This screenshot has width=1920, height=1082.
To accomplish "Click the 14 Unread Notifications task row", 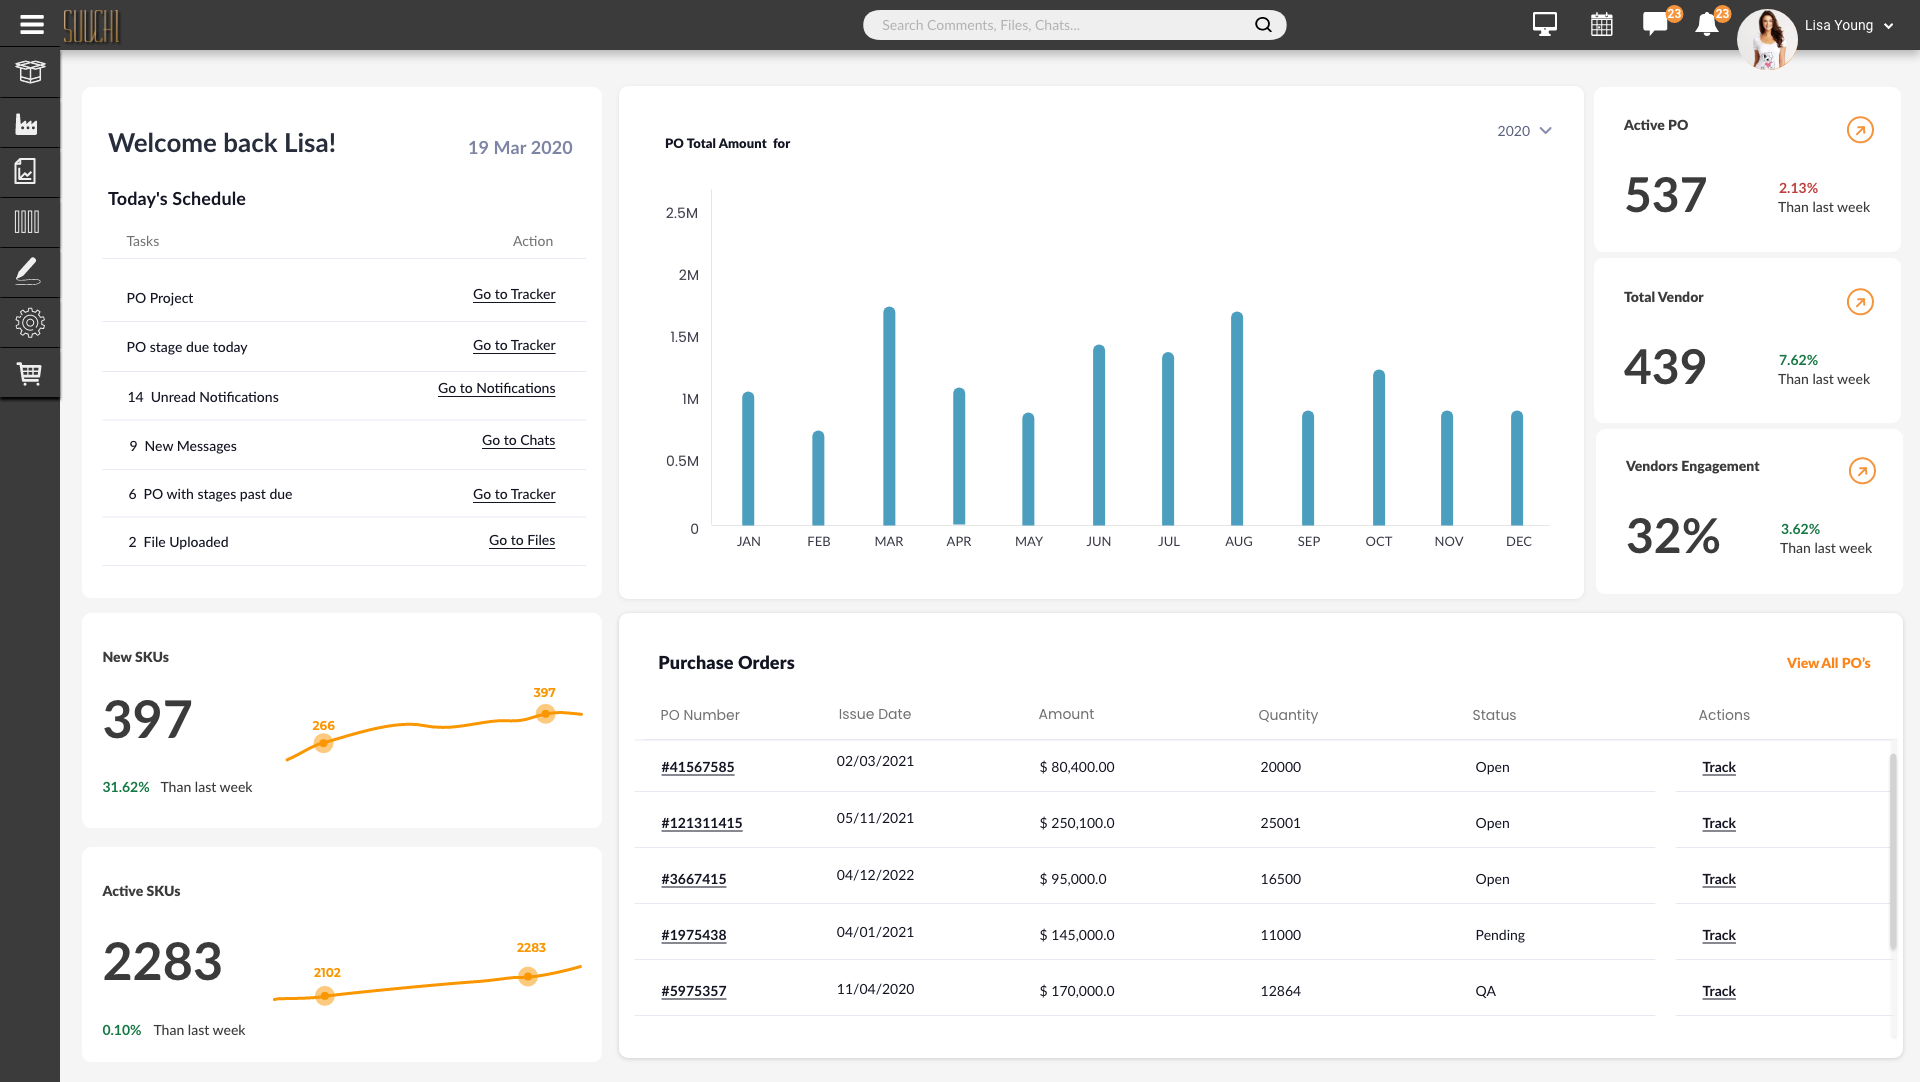I will click(x=344, y=396).
